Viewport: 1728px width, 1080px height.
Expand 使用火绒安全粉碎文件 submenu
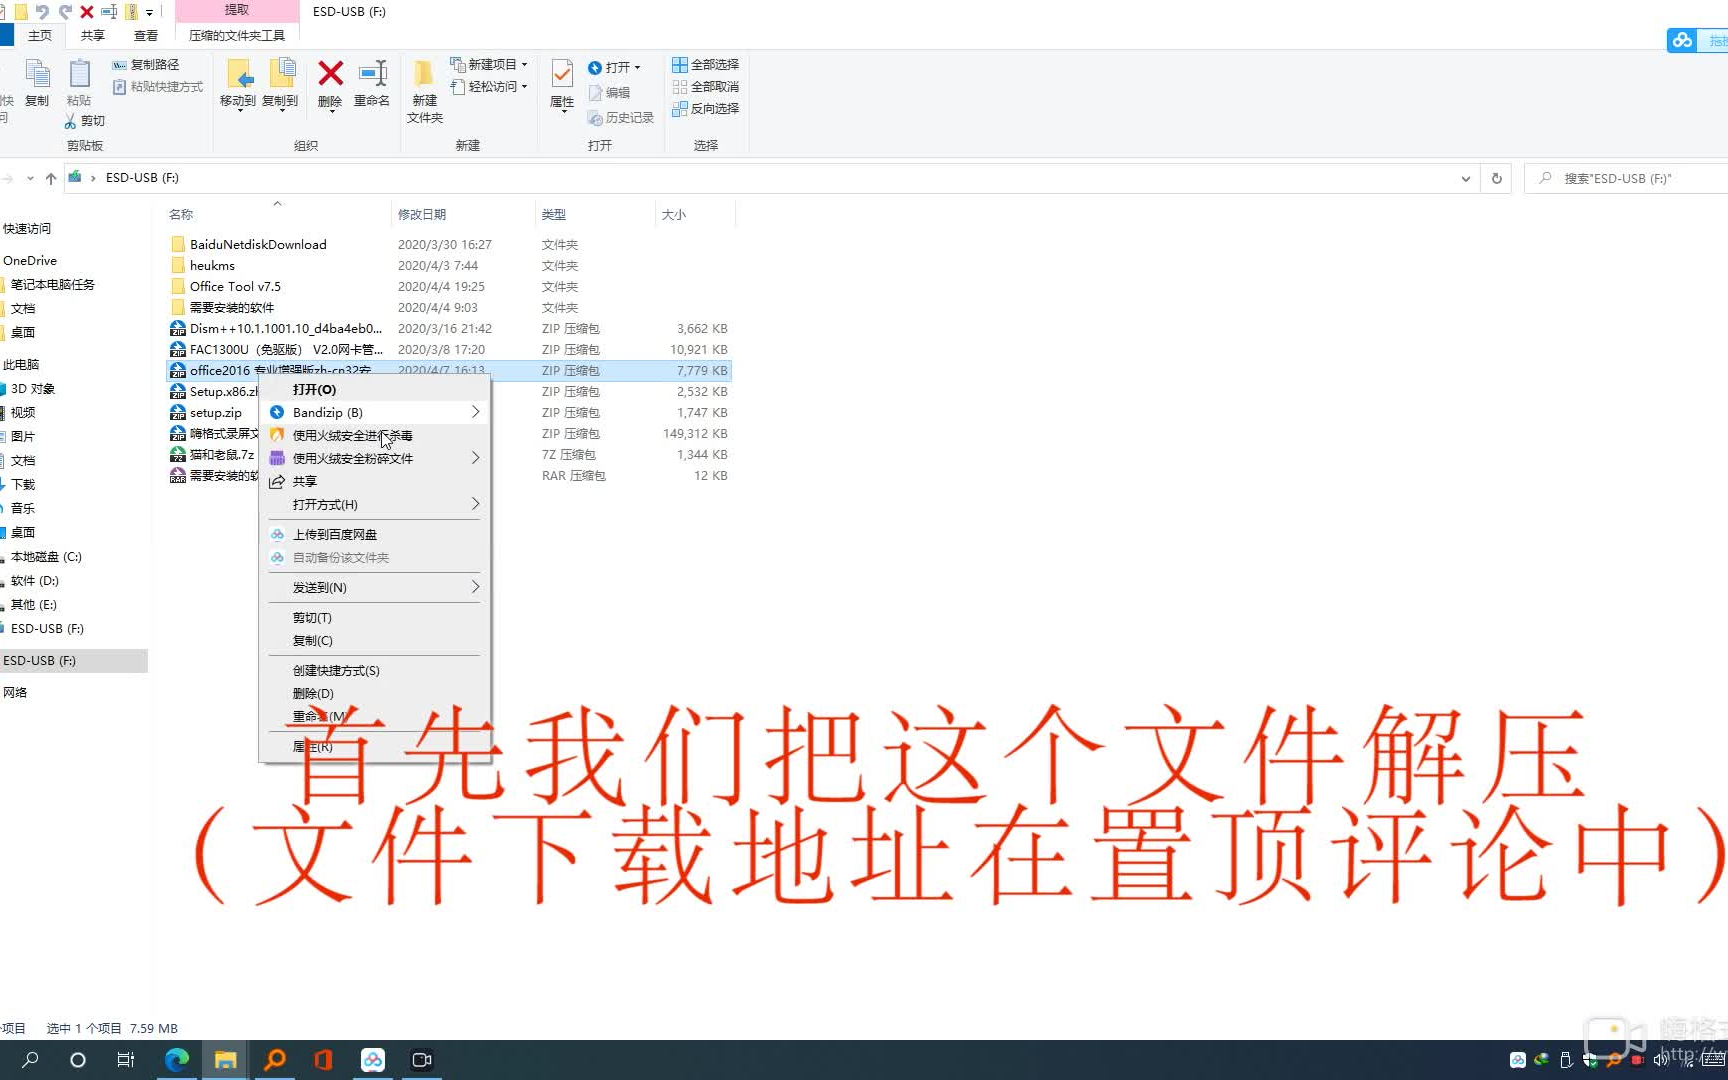pyautogui.click(x=375, y=459)
